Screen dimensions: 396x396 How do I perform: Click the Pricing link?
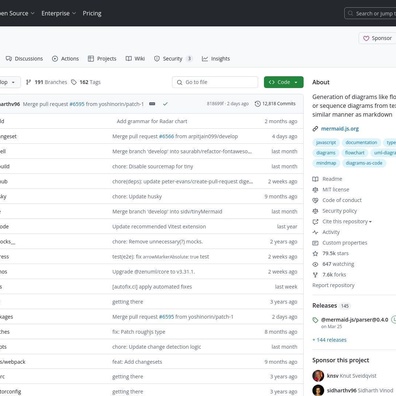[92, 13]
